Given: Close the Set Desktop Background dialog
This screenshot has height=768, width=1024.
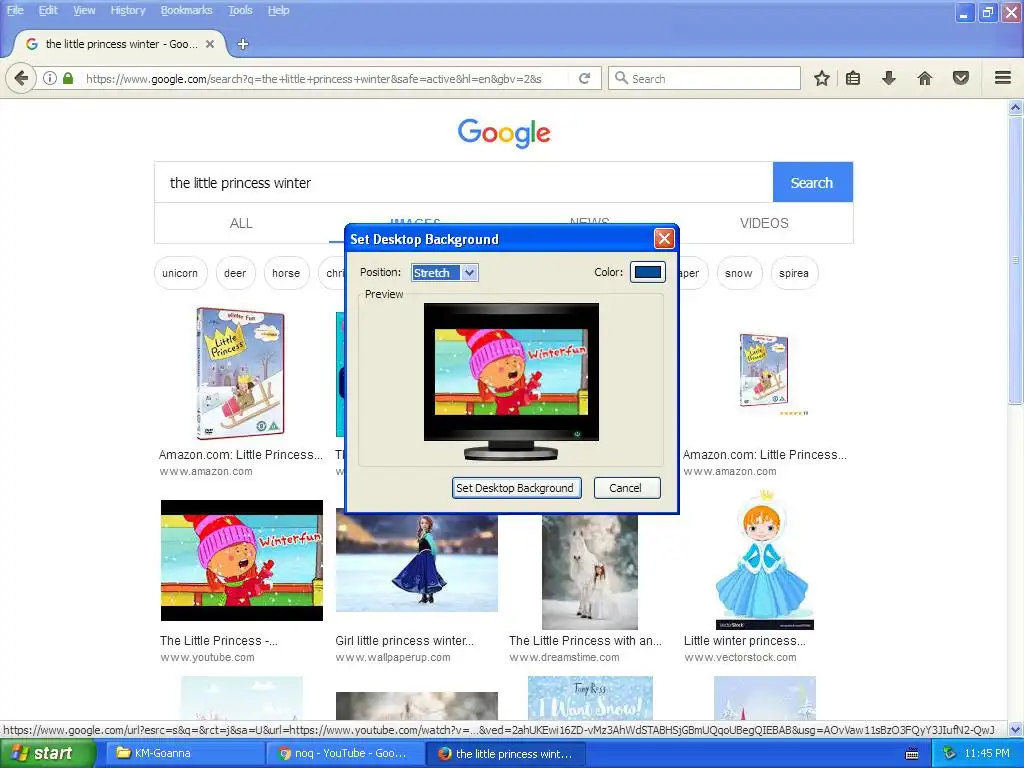Looking at the screenshot, I should (x=664, y=238).
